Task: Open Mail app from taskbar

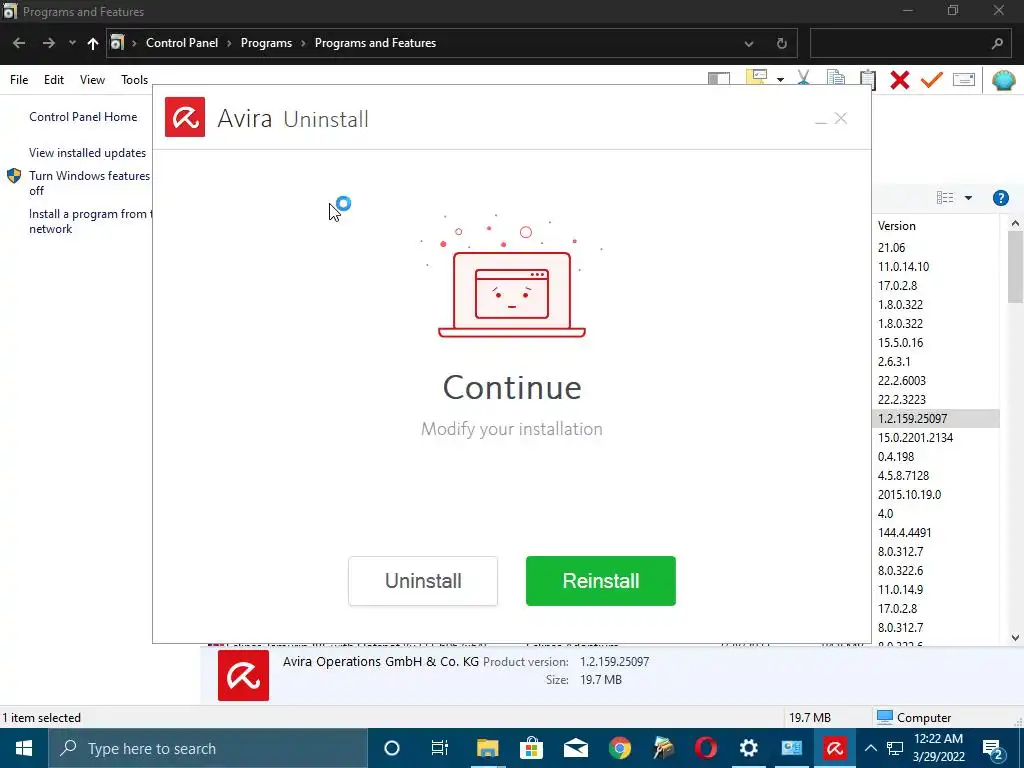Action: pyautogui.click(x=575, y=748)
